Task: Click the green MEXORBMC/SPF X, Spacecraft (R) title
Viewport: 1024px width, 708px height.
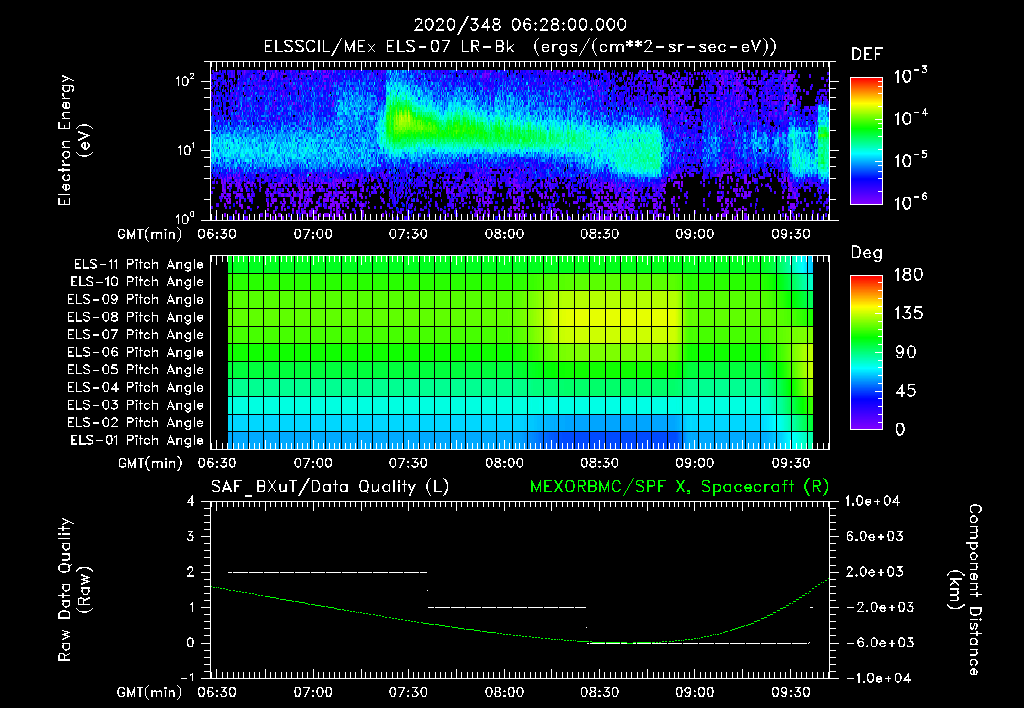Action: pos(679,487)
